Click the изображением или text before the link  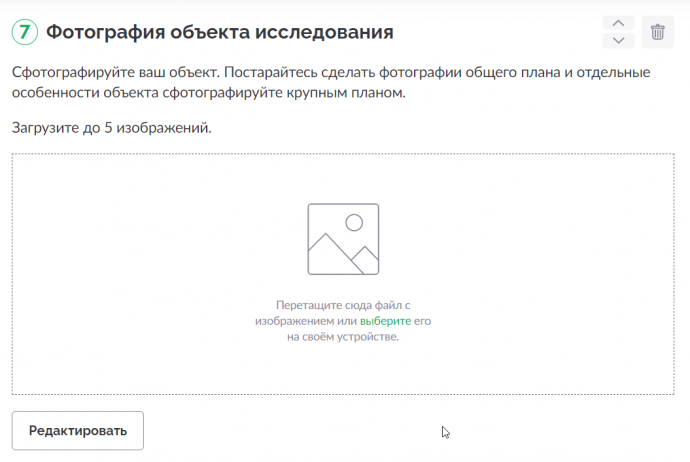pyautogui.click(x=306, y=321)
